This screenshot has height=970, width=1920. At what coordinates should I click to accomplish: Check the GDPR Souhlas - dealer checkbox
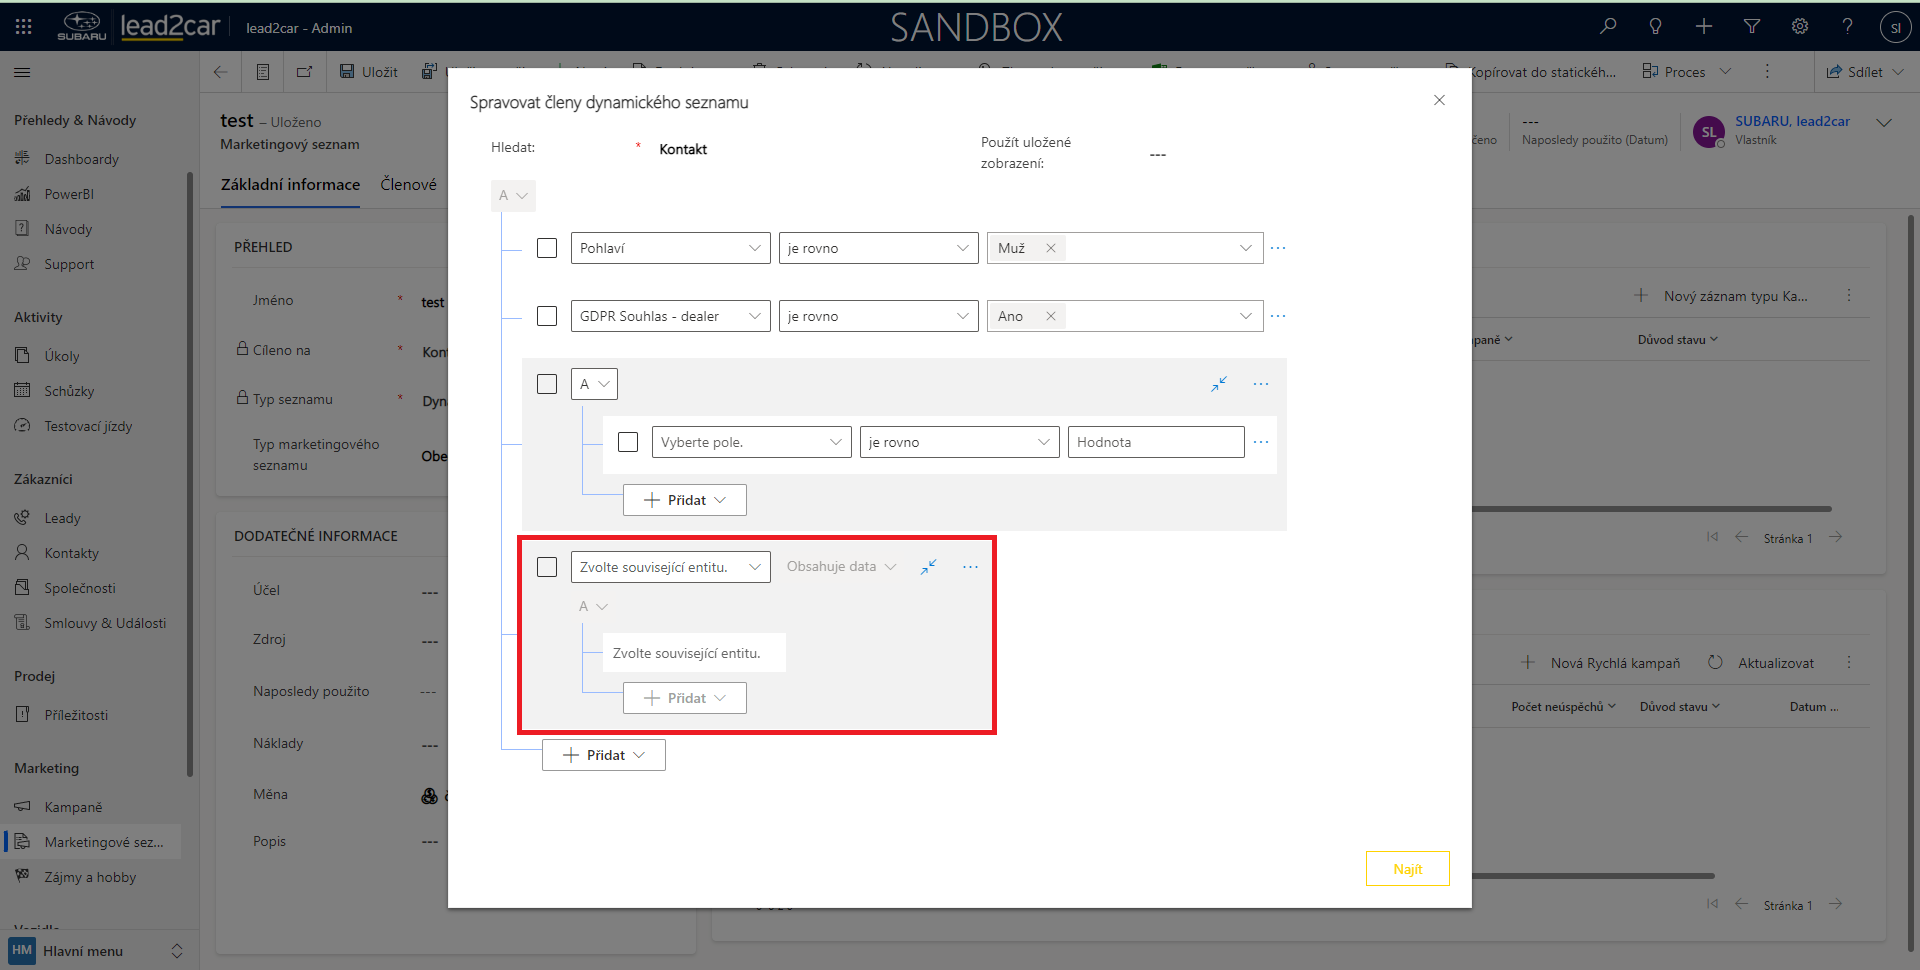pyautogui.click(x=547, y=316)
